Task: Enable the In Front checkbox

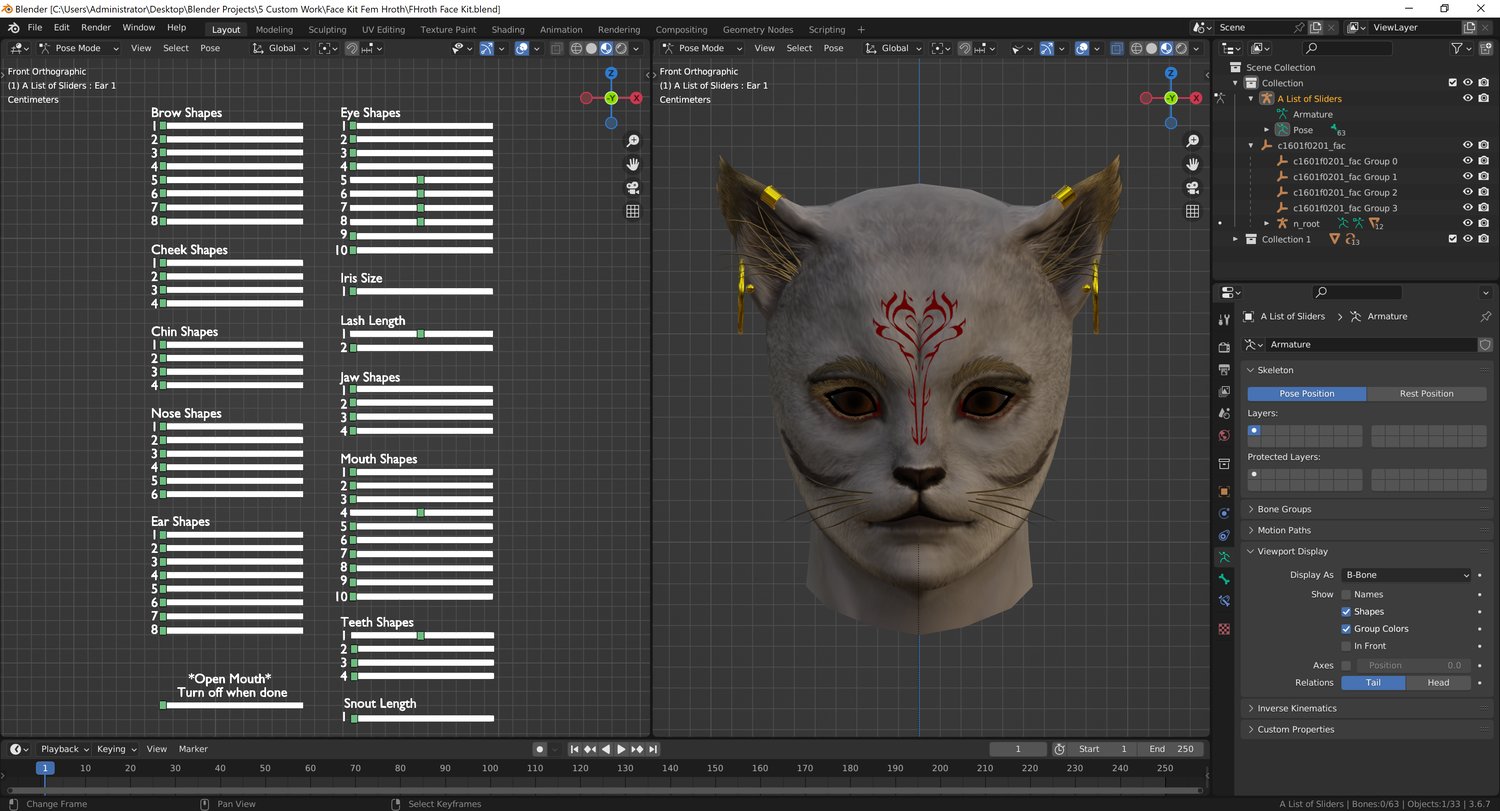Action: [1346, 646]
